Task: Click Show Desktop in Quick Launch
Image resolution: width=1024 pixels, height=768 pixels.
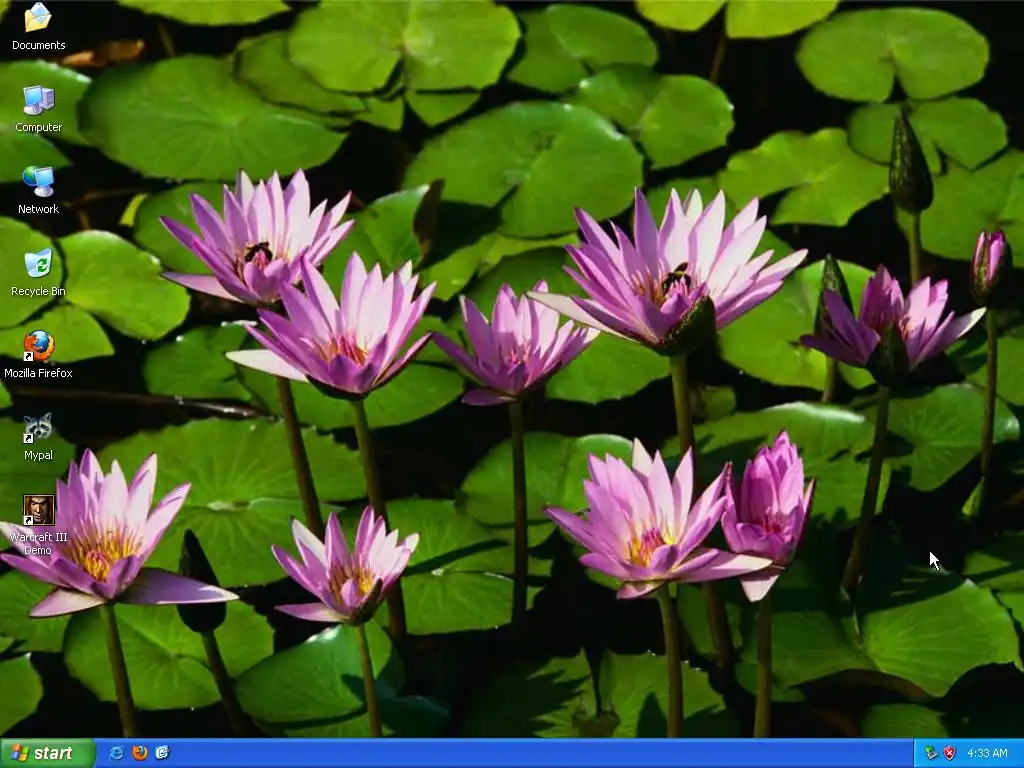Action: point(162,753)
